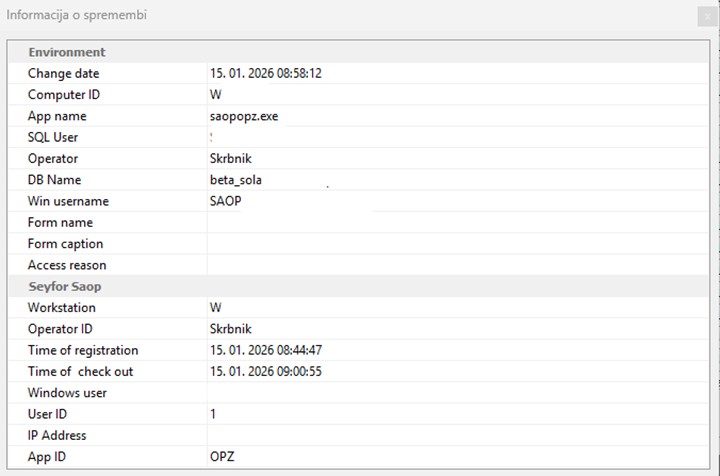
Task: Click the SQL User row
Action: (53, 137)
